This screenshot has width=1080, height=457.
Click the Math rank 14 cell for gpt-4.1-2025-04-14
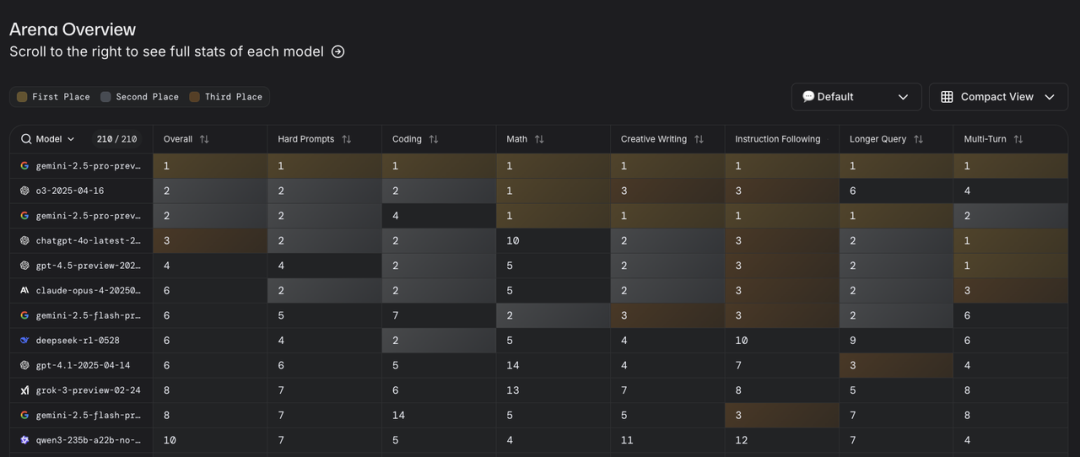(x=553, y=365)
